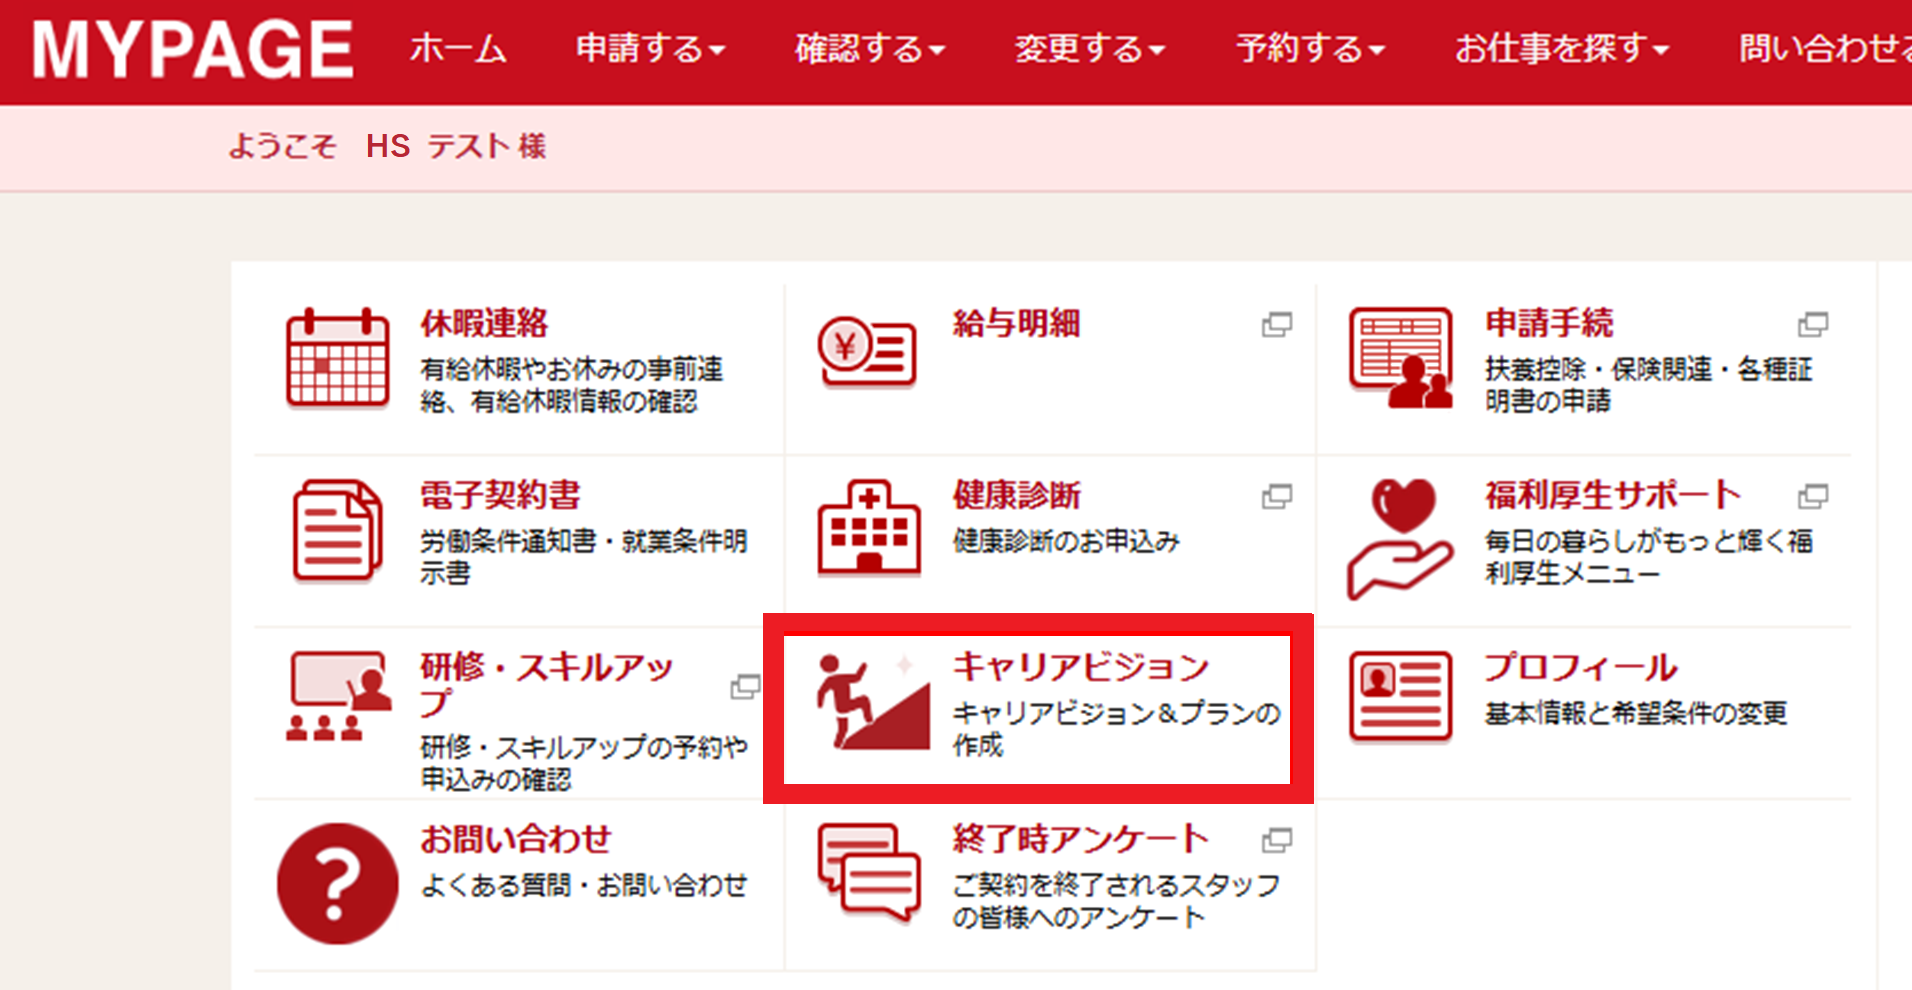1912x990 pixels.
Task: Click the text 基本情報と希望条件の変更
Action: tap(1636, 714)
